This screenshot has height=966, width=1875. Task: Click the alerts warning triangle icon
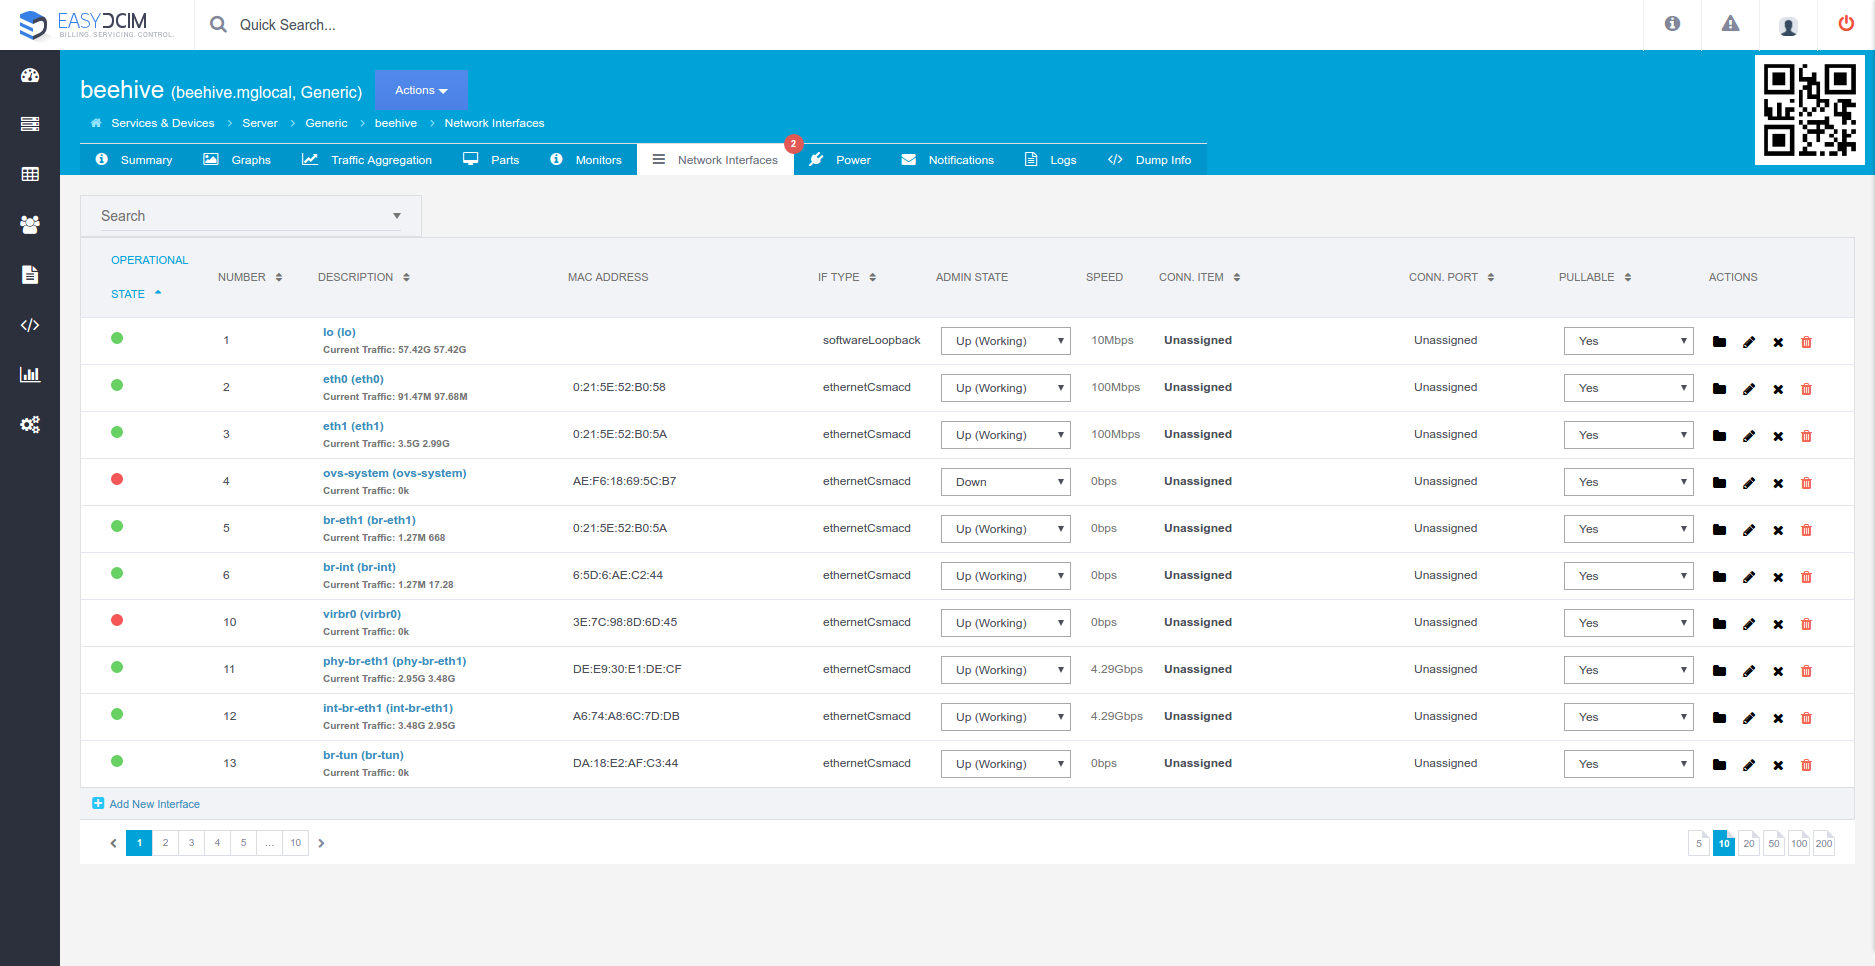tap(1730, 24)
